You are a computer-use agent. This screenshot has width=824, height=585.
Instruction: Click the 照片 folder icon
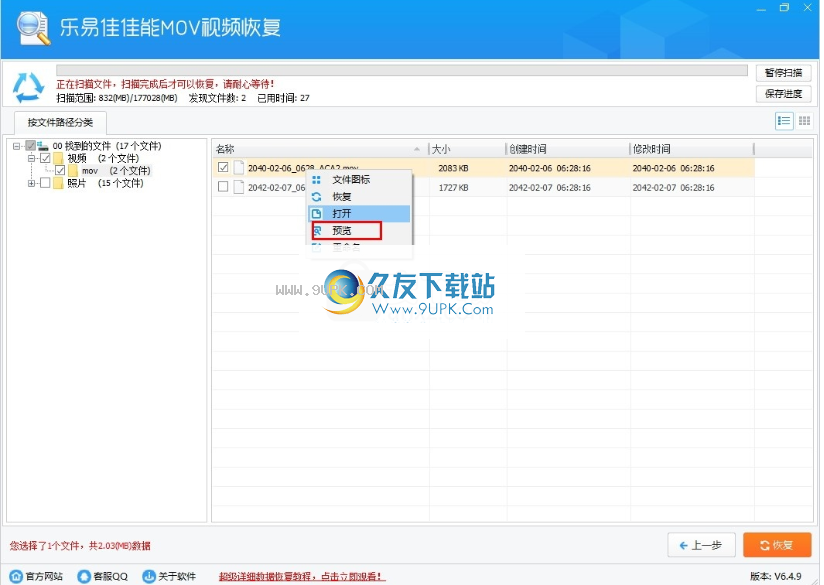pos(58,183)
